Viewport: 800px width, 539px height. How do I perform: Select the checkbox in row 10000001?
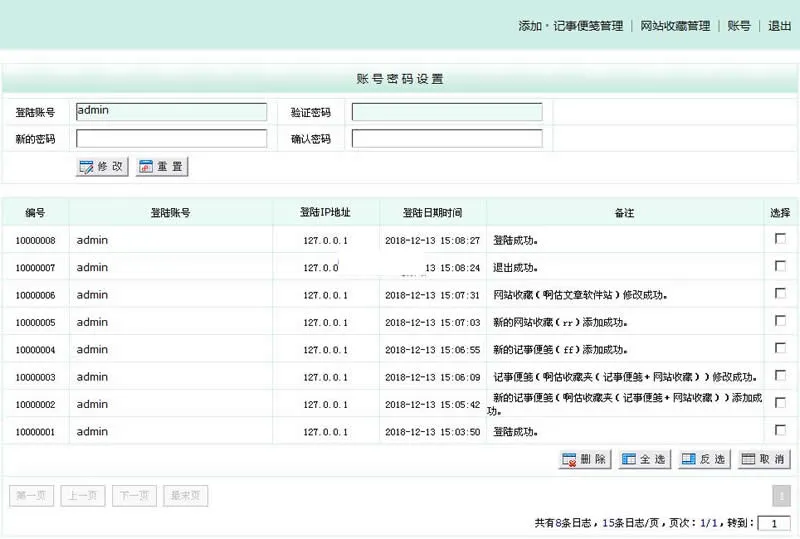[x=780, y=430]
